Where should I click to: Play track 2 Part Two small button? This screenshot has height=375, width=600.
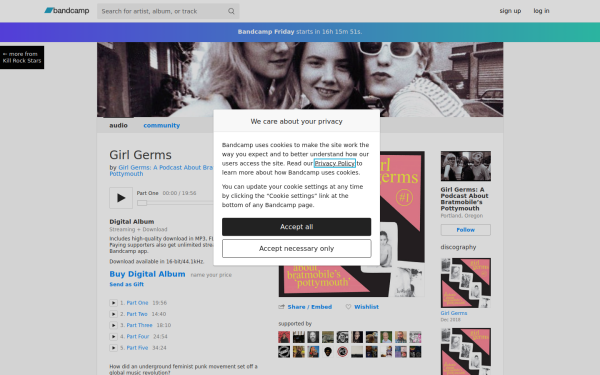(x=113, y=314)
